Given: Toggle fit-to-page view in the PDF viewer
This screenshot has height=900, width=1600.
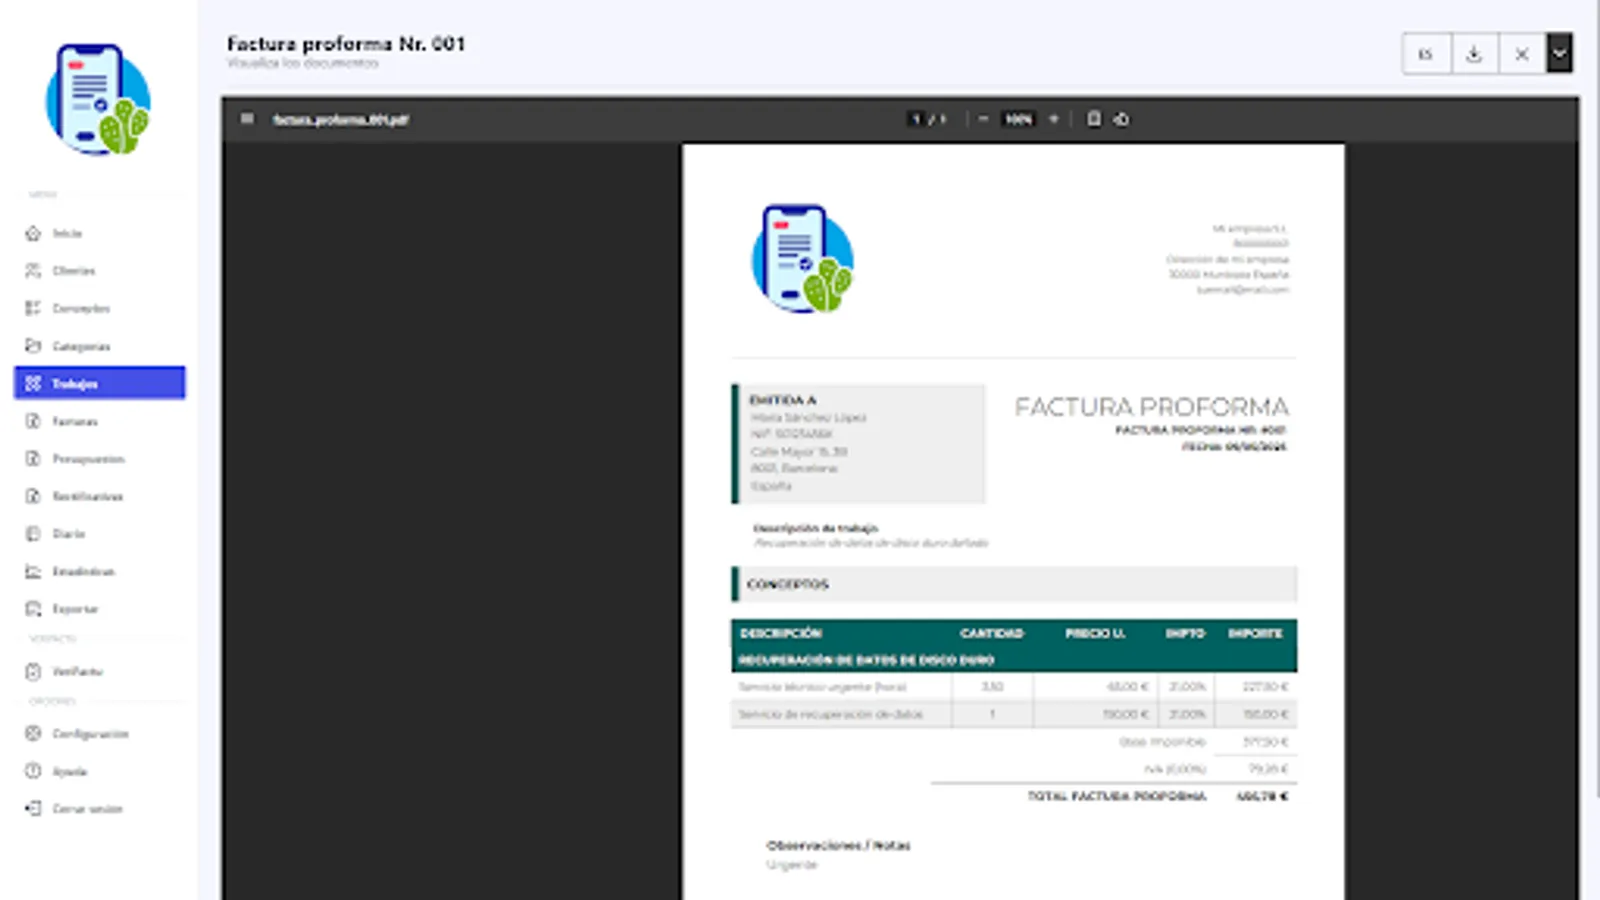Looking at the screenshot, I should click(x=1093, y=119).
